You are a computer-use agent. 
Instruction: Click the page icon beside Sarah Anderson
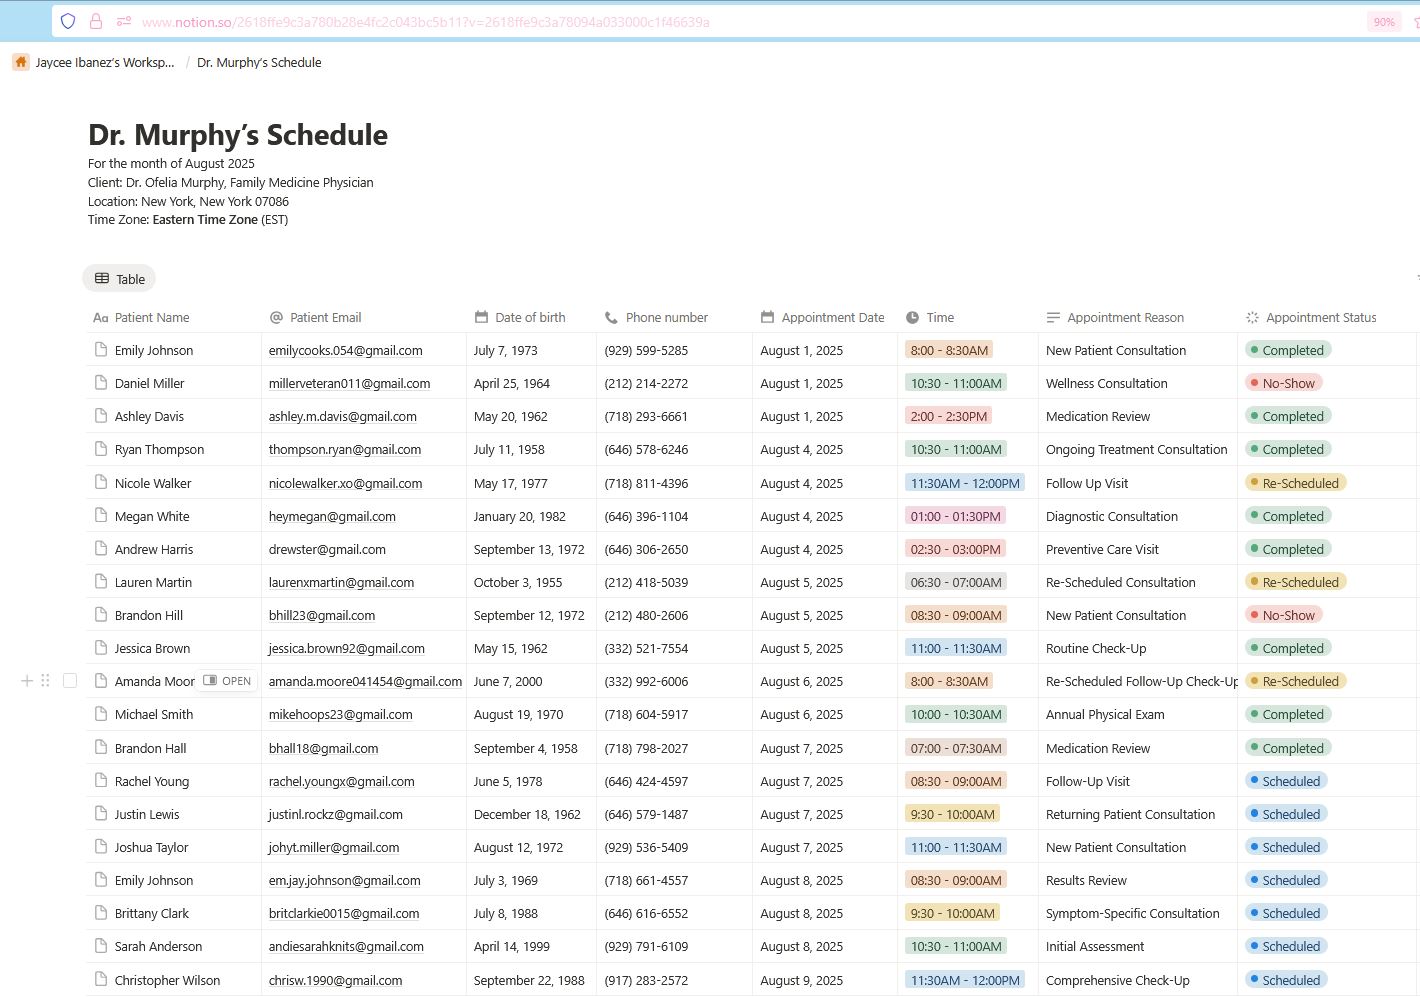click(101, 945)
